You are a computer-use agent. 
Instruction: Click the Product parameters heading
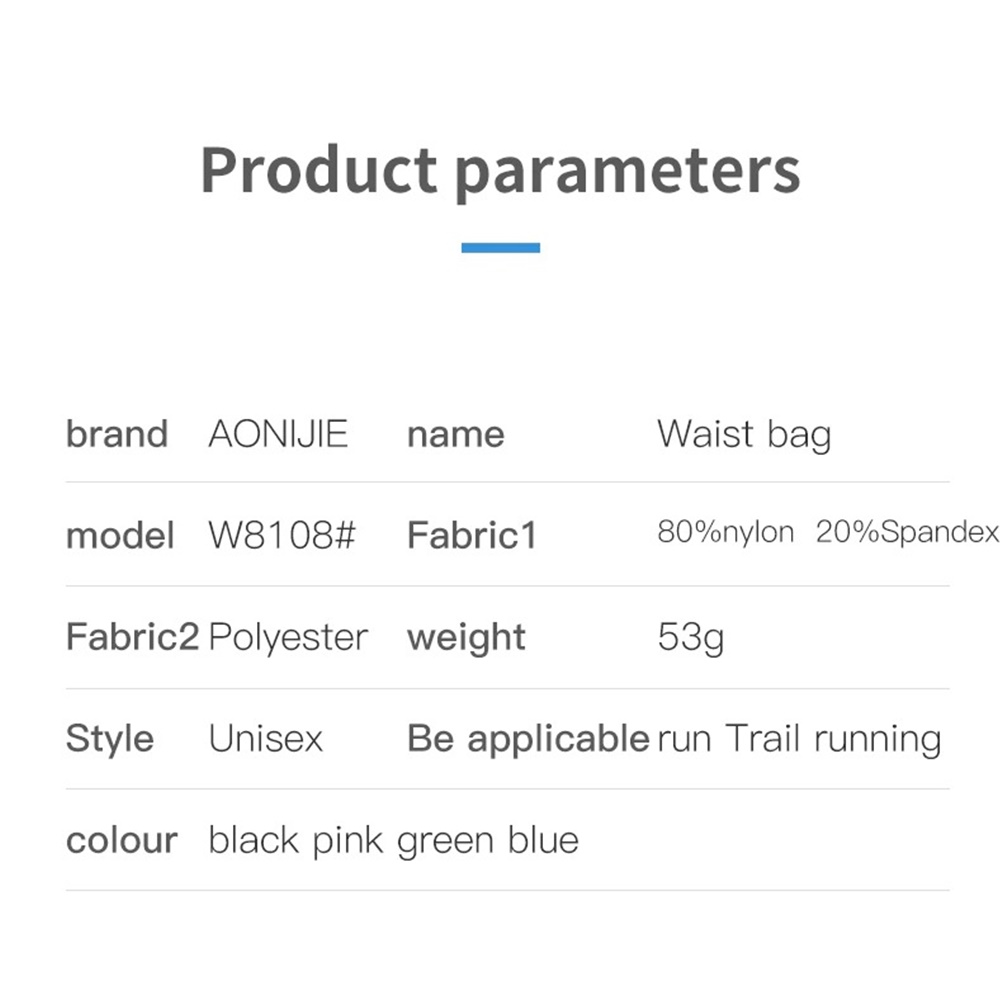pyautogui.click(x=500, y=170)
